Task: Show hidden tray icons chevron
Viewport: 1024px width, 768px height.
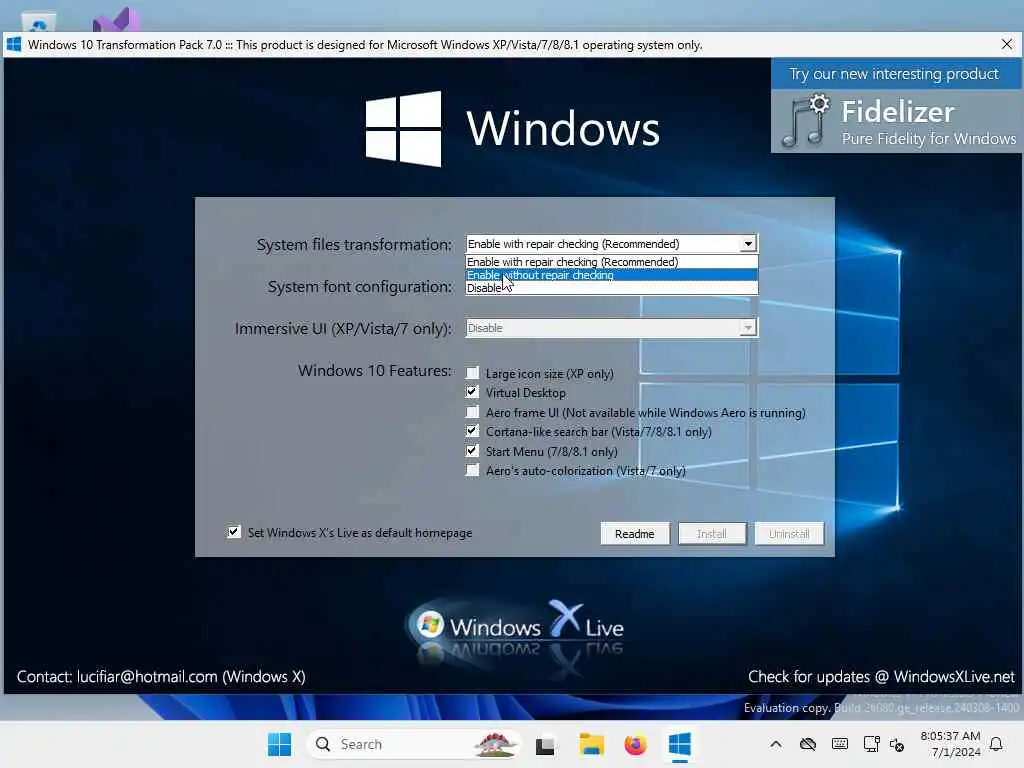Action: [x=775, y=744]
